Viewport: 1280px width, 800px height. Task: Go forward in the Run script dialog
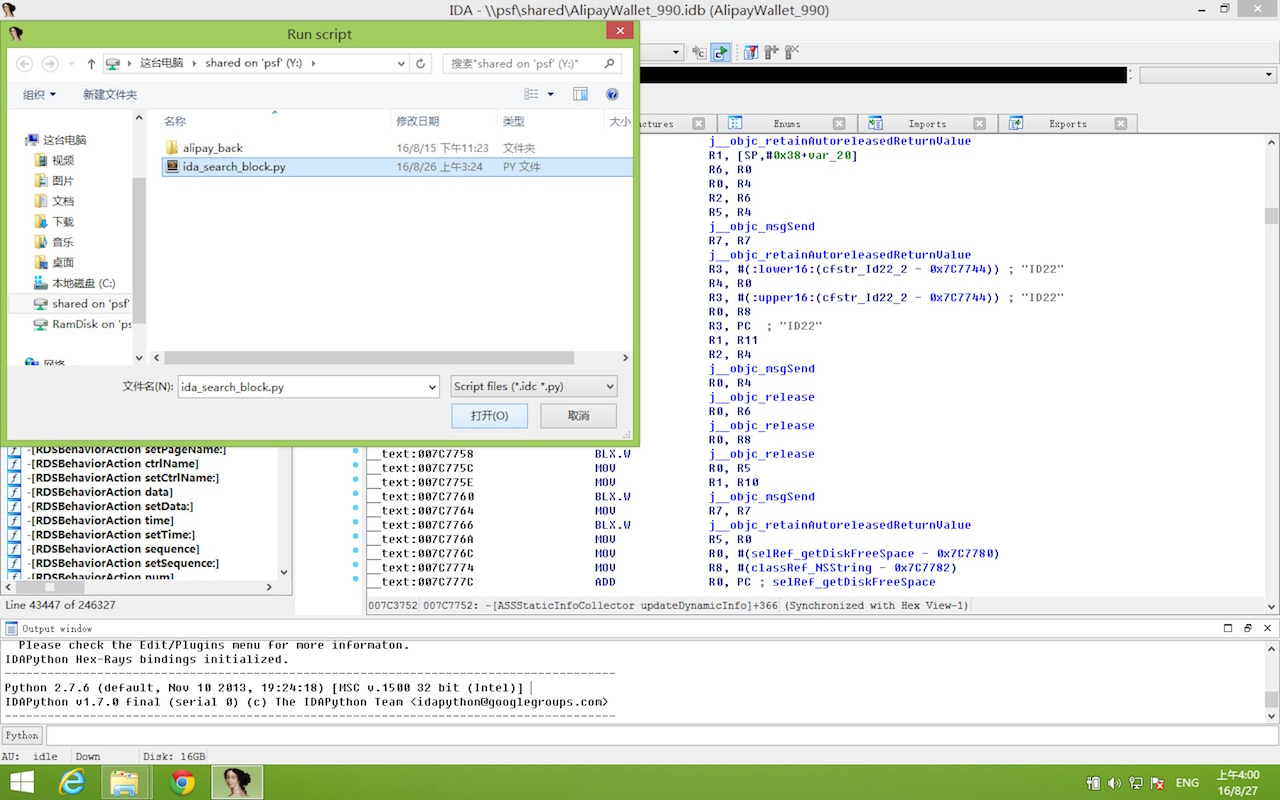click(x=49, y=63)
